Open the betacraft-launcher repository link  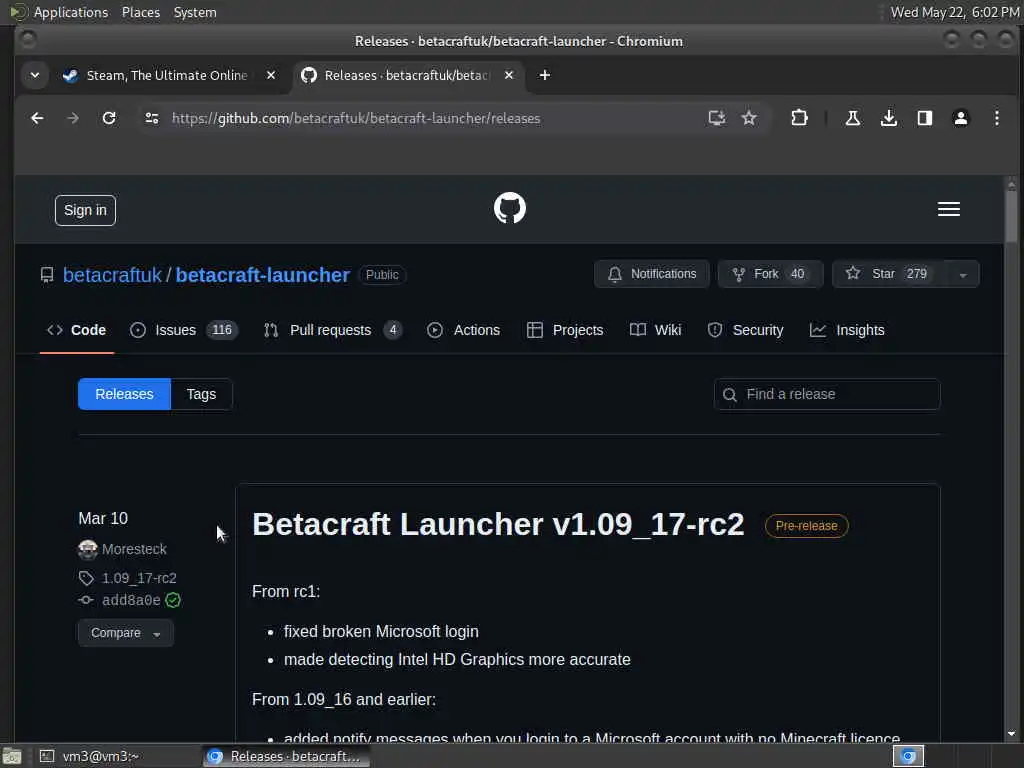click(x=263, y=275)
